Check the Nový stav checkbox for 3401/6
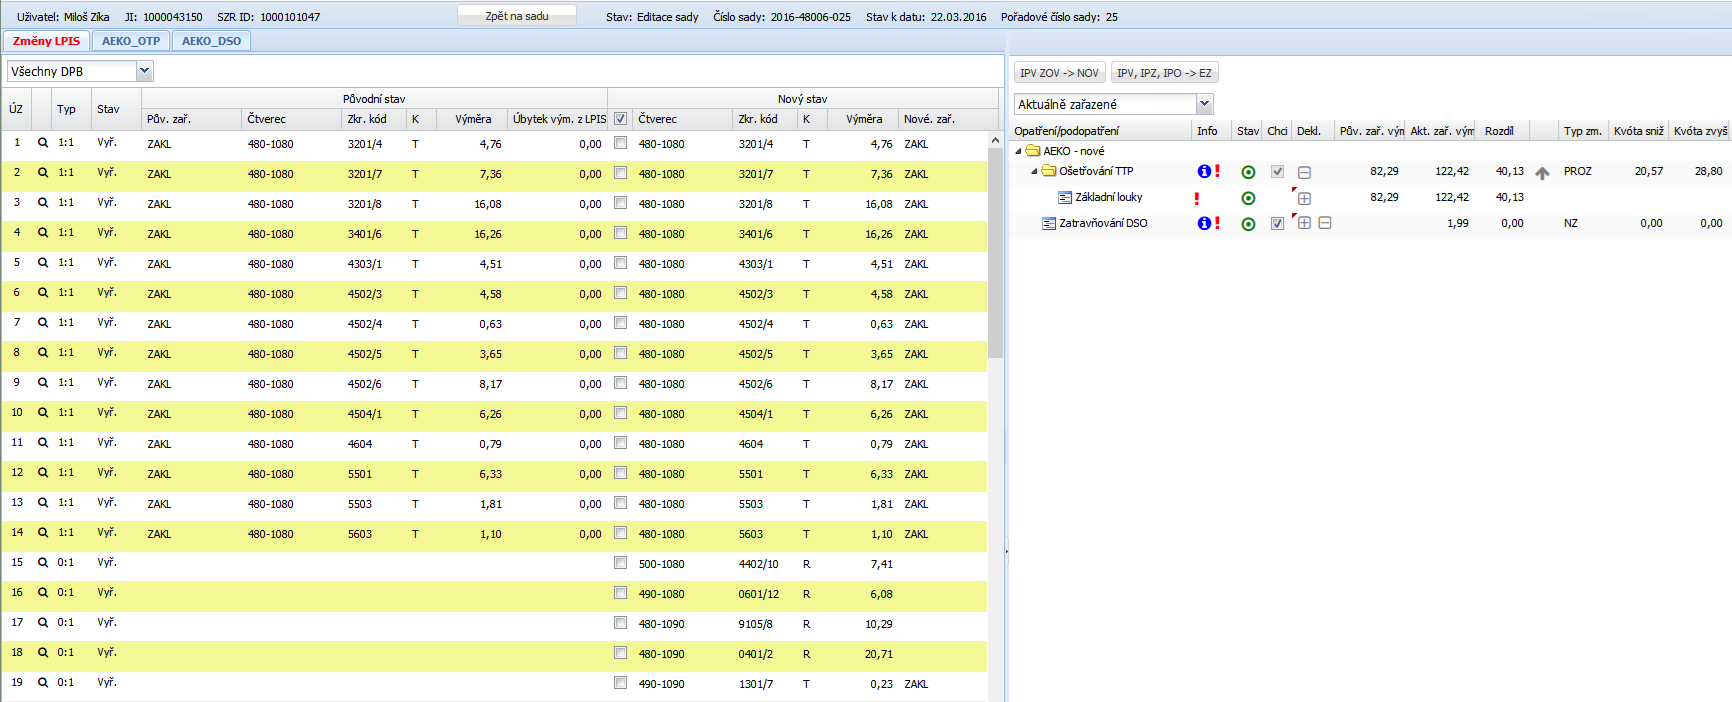Image resolution: width=1732 pixels, height=702 pixels. pyautogui.click(x=620, y=233)
